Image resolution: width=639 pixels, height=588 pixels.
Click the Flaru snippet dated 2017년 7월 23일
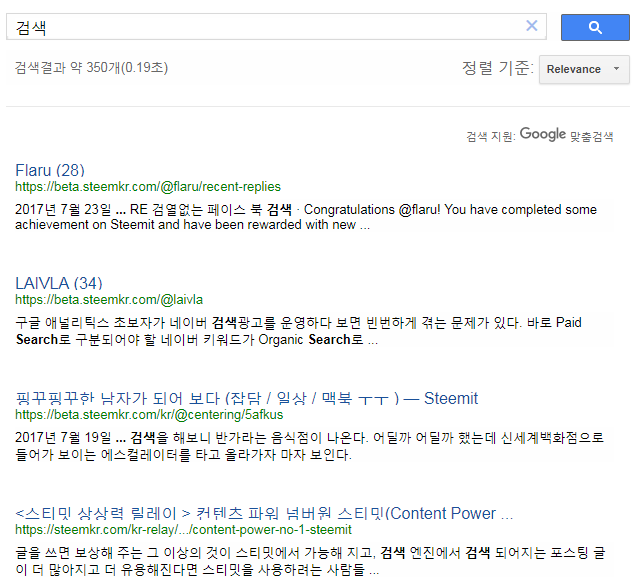[x=306, y=217]
